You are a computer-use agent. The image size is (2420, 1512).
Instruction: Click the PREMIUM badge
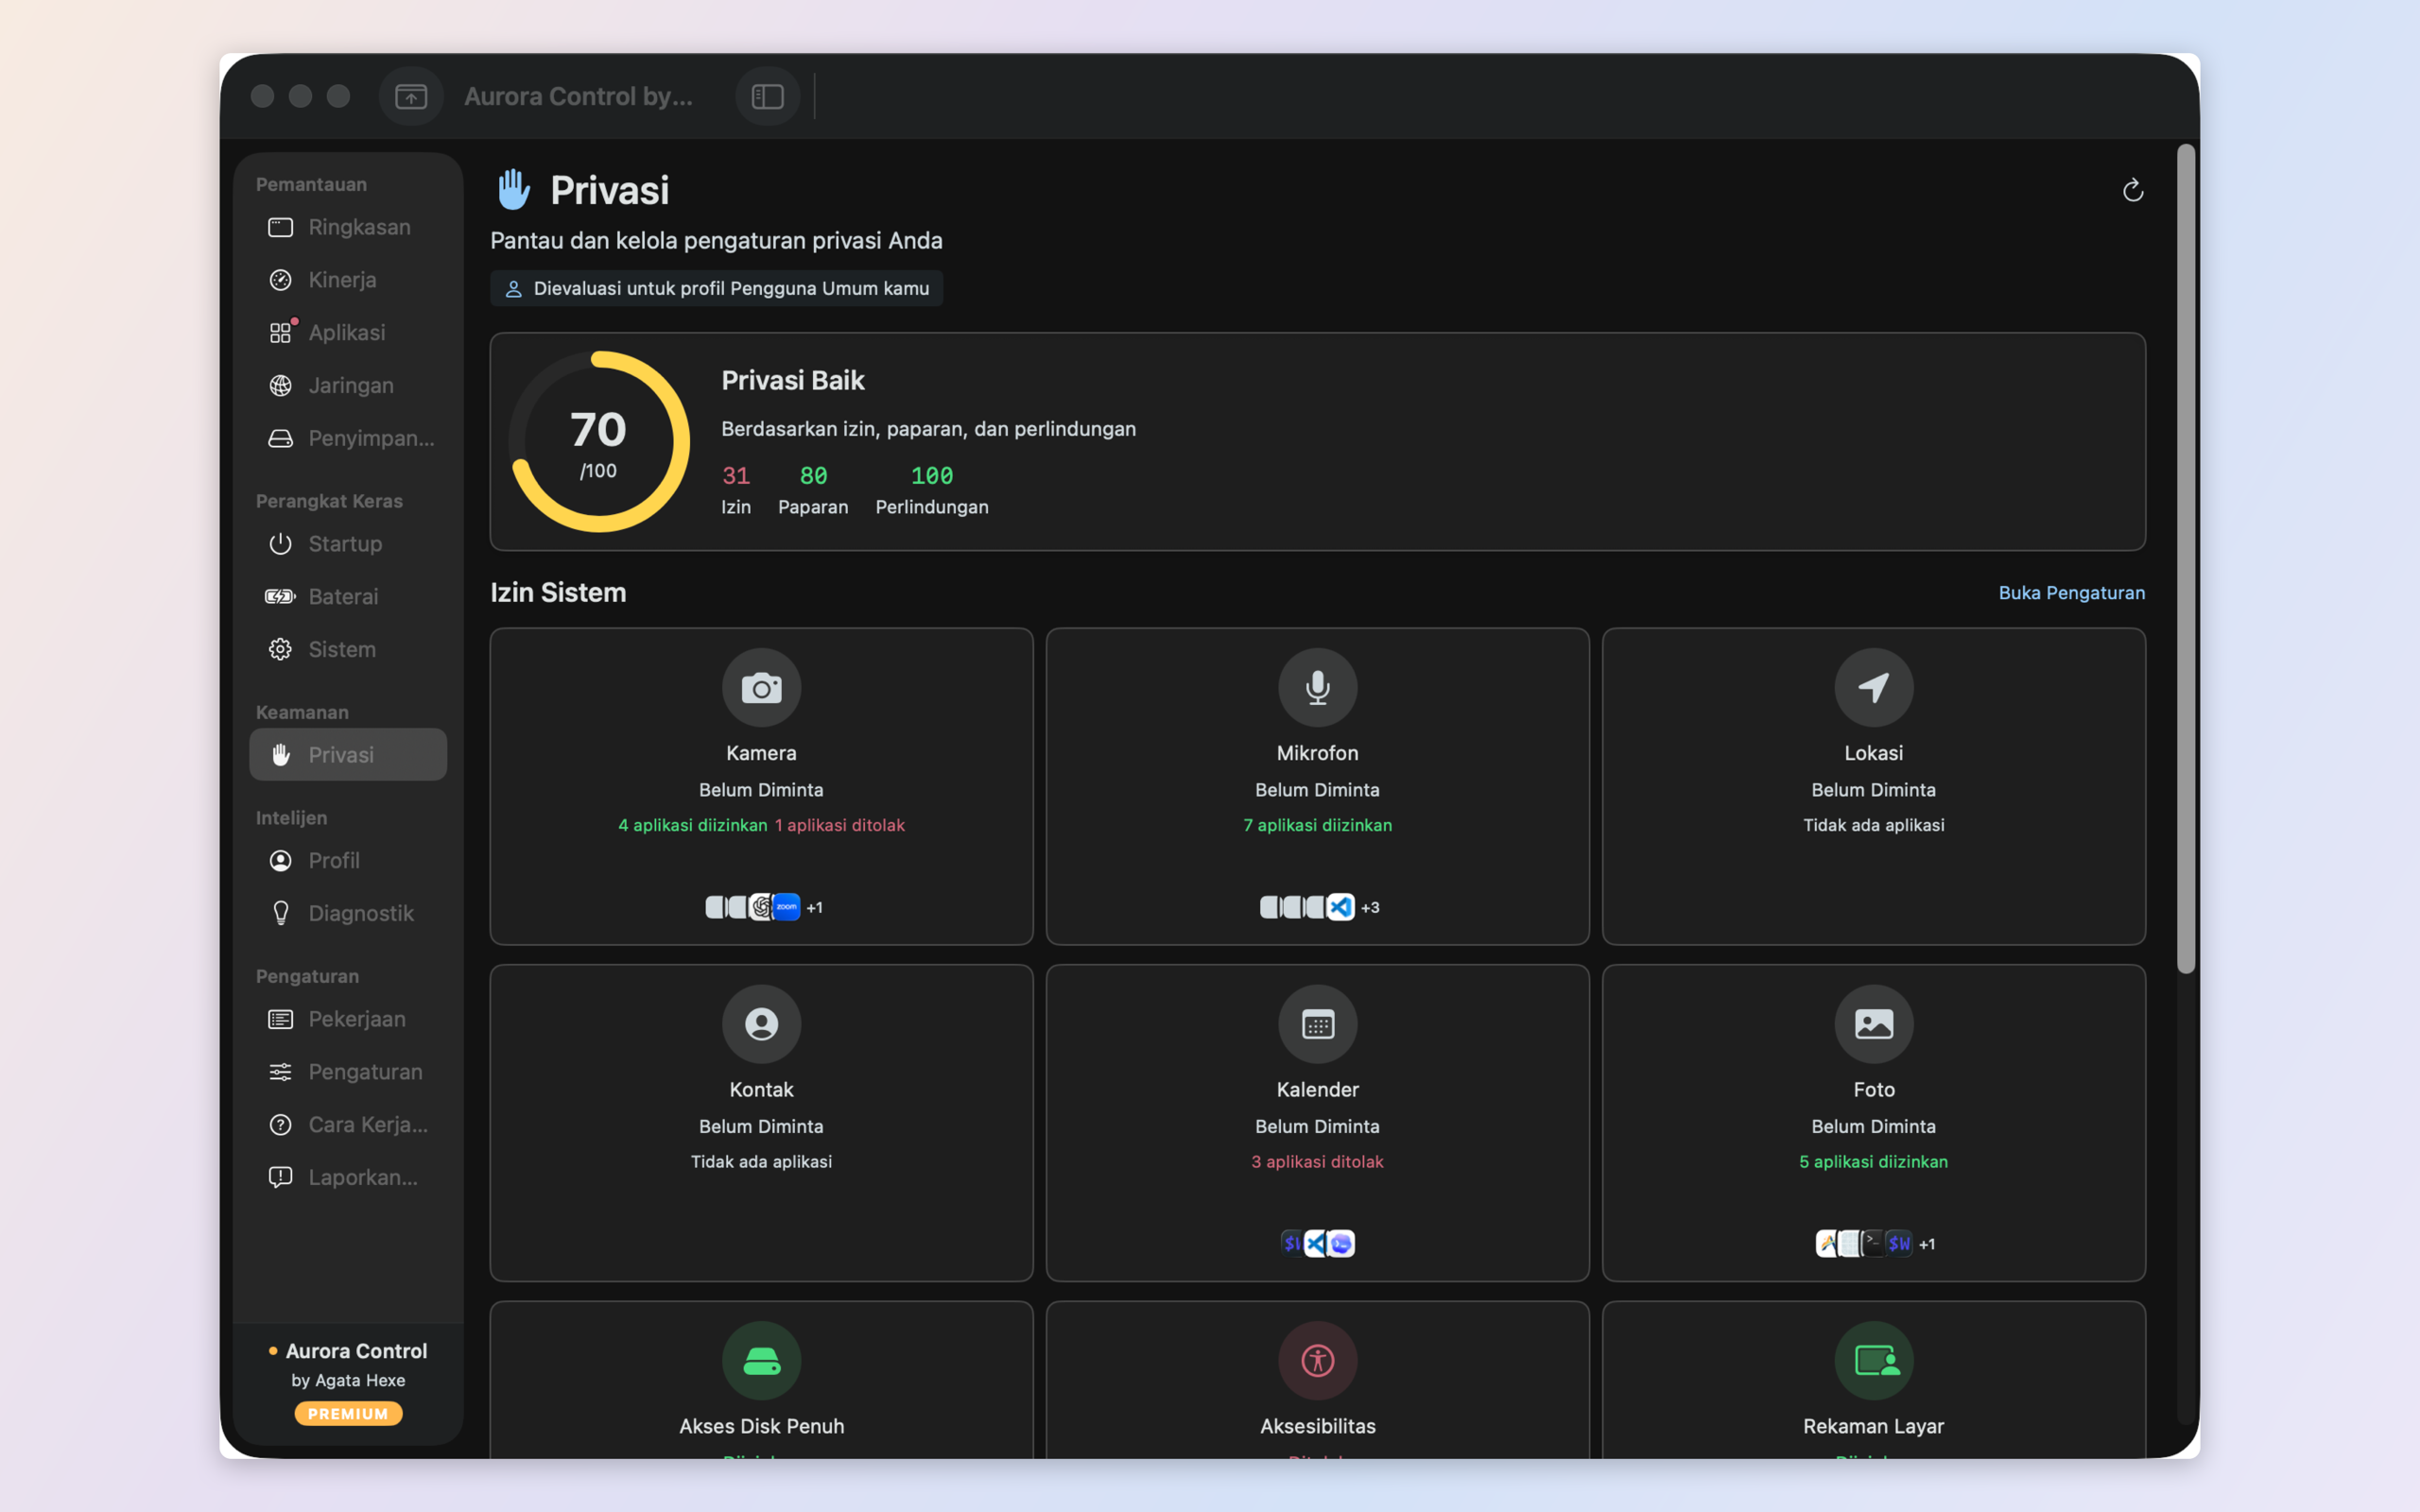click(348, 1413)
